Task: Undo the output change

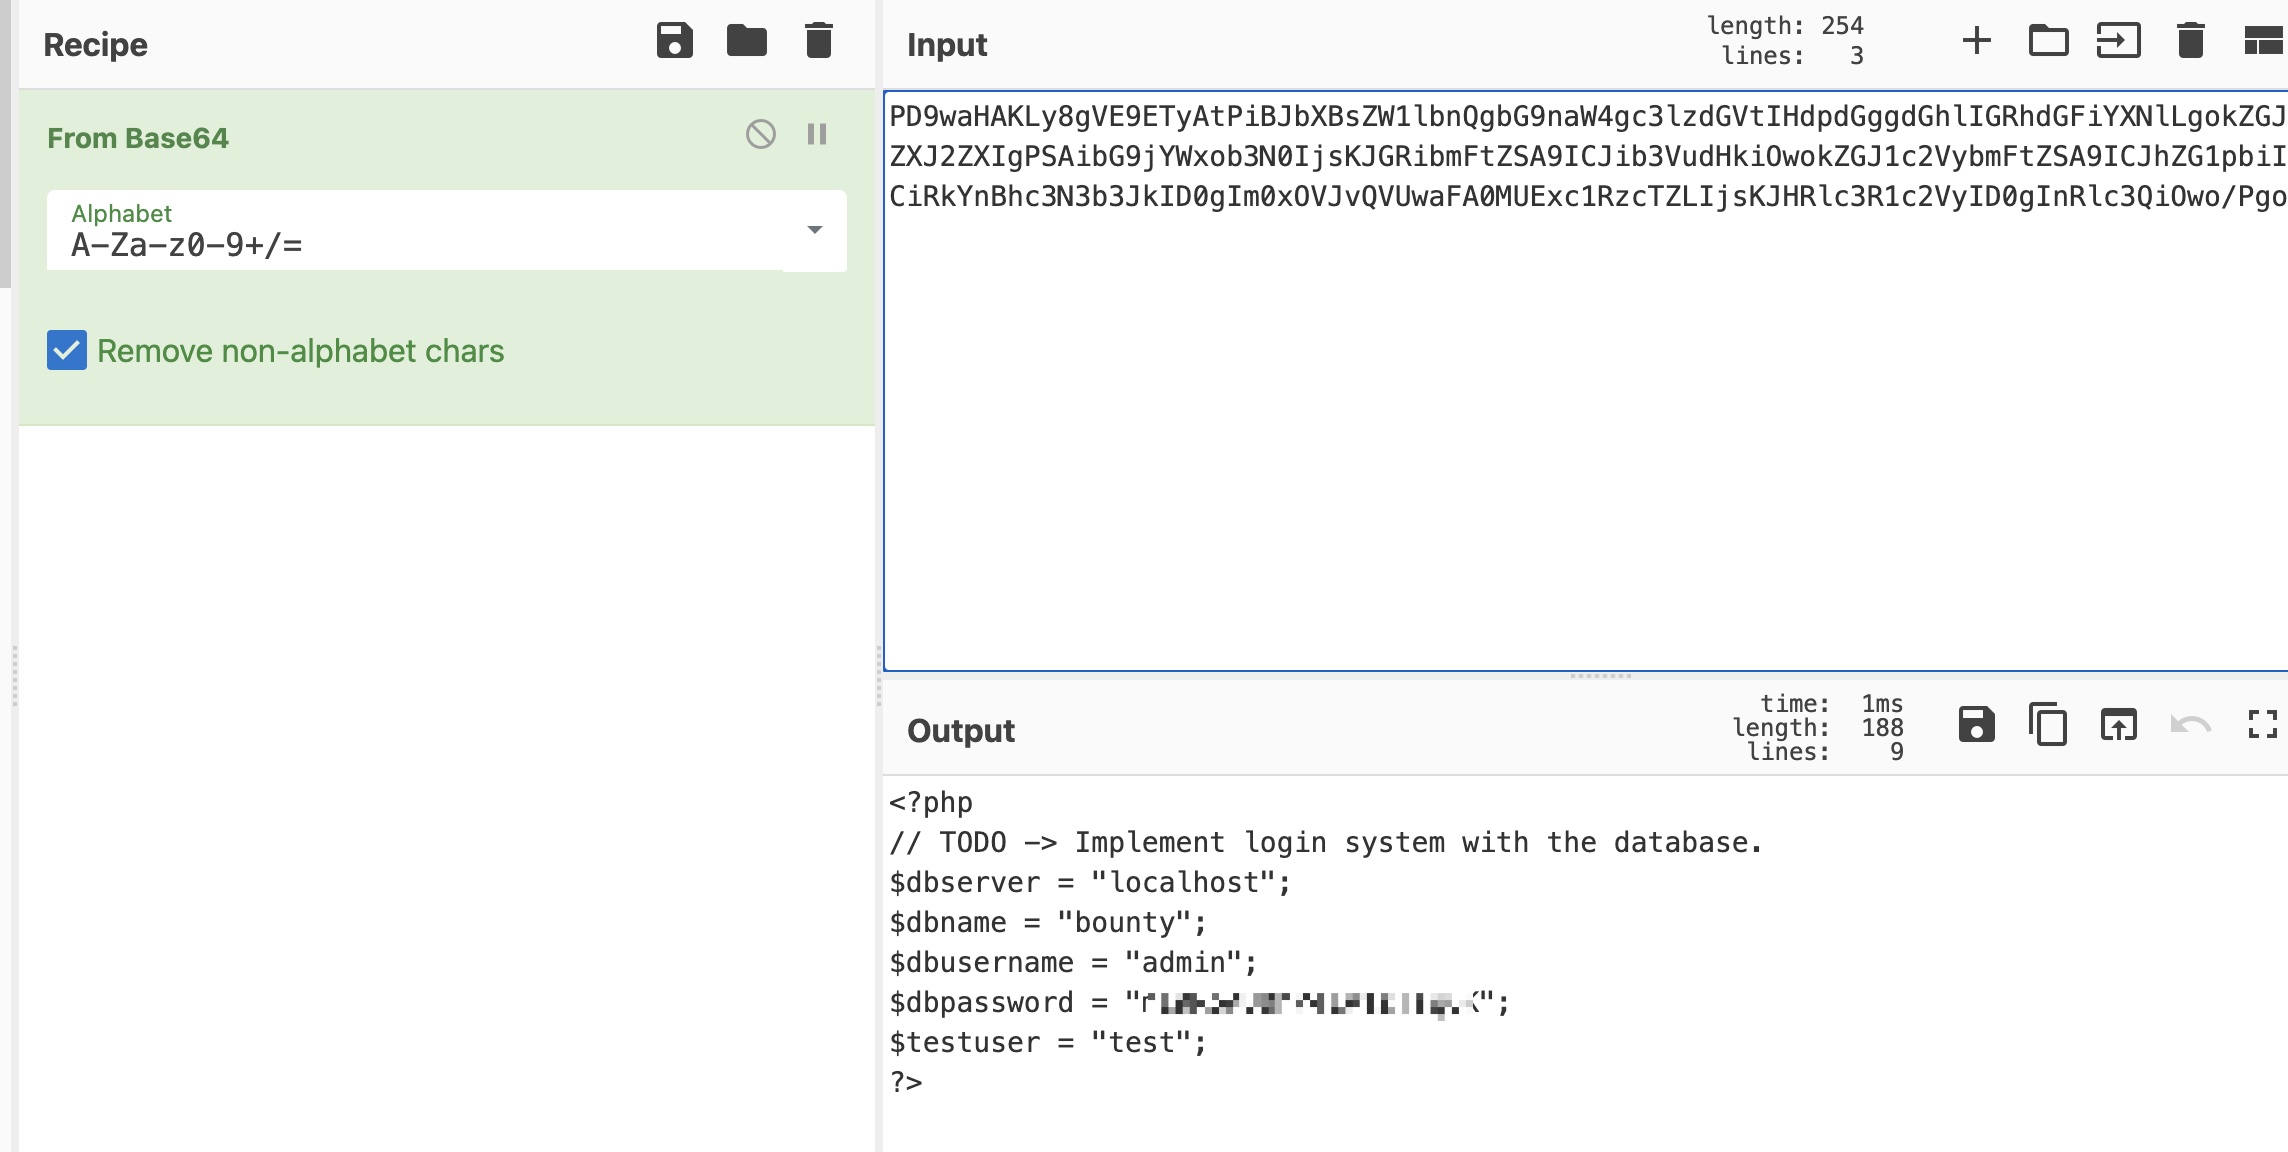Action: 2190,725
